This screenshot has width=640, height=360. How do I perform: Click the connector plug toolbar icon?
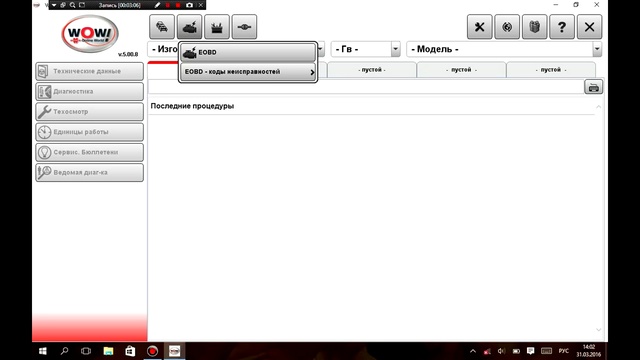[x=244, y=27]
